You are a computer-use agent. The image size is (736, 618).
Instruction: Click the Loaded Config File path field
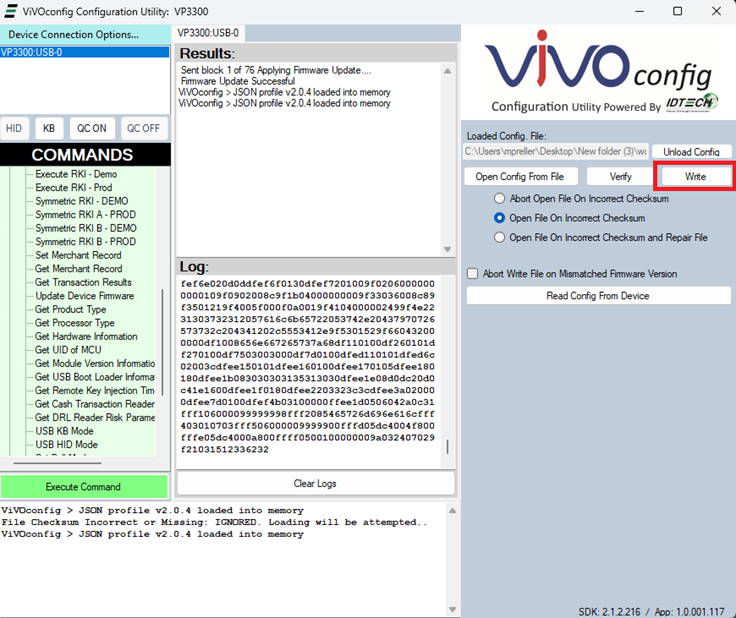point(556,152)
